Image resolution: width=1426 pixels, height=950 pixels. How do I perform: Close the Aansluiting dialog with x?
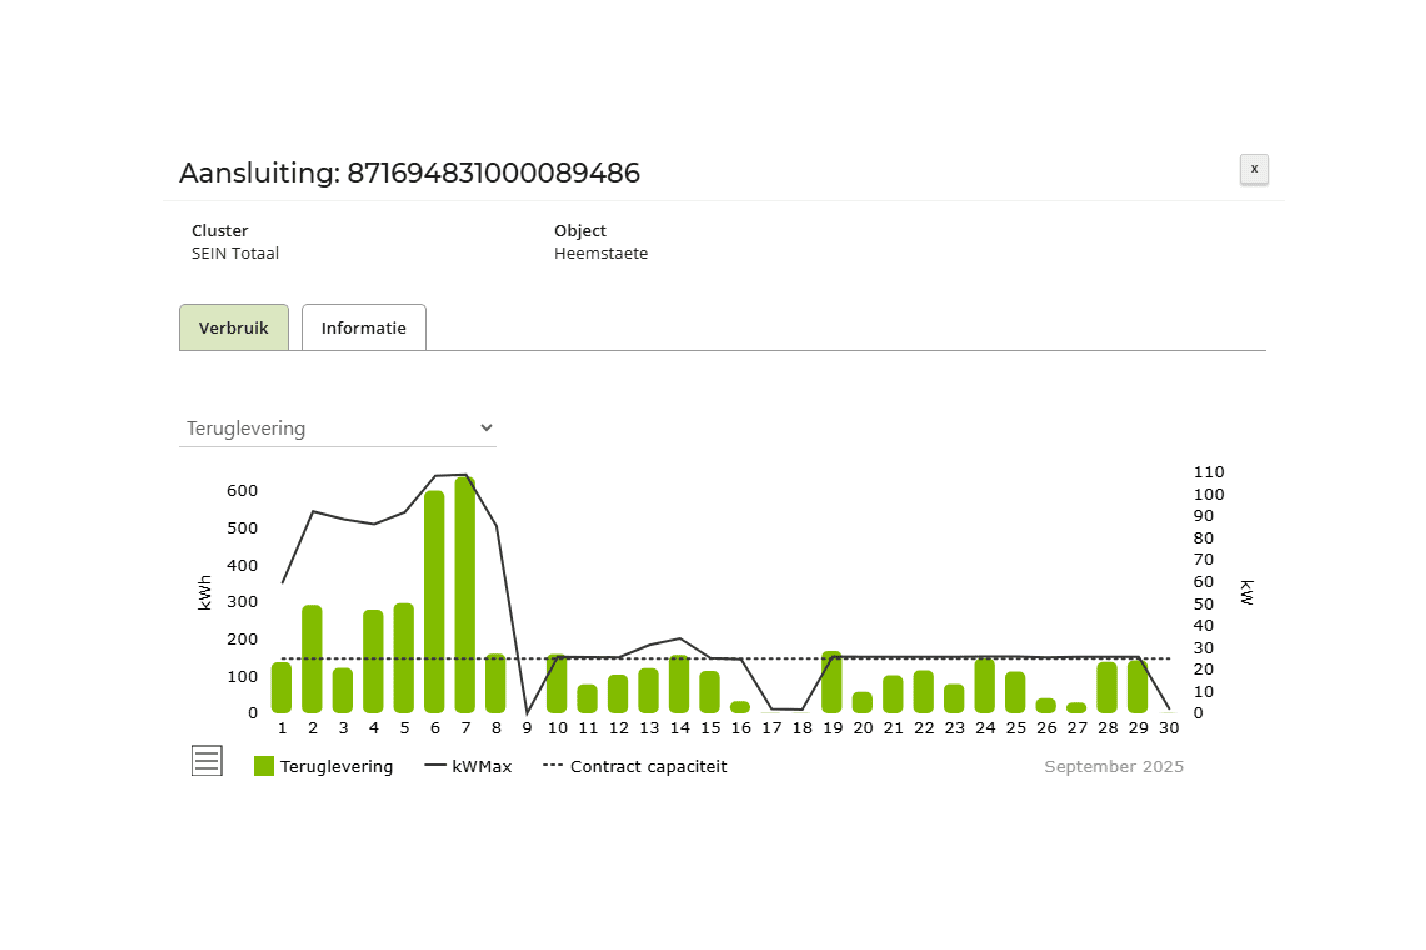point(1253,169)
